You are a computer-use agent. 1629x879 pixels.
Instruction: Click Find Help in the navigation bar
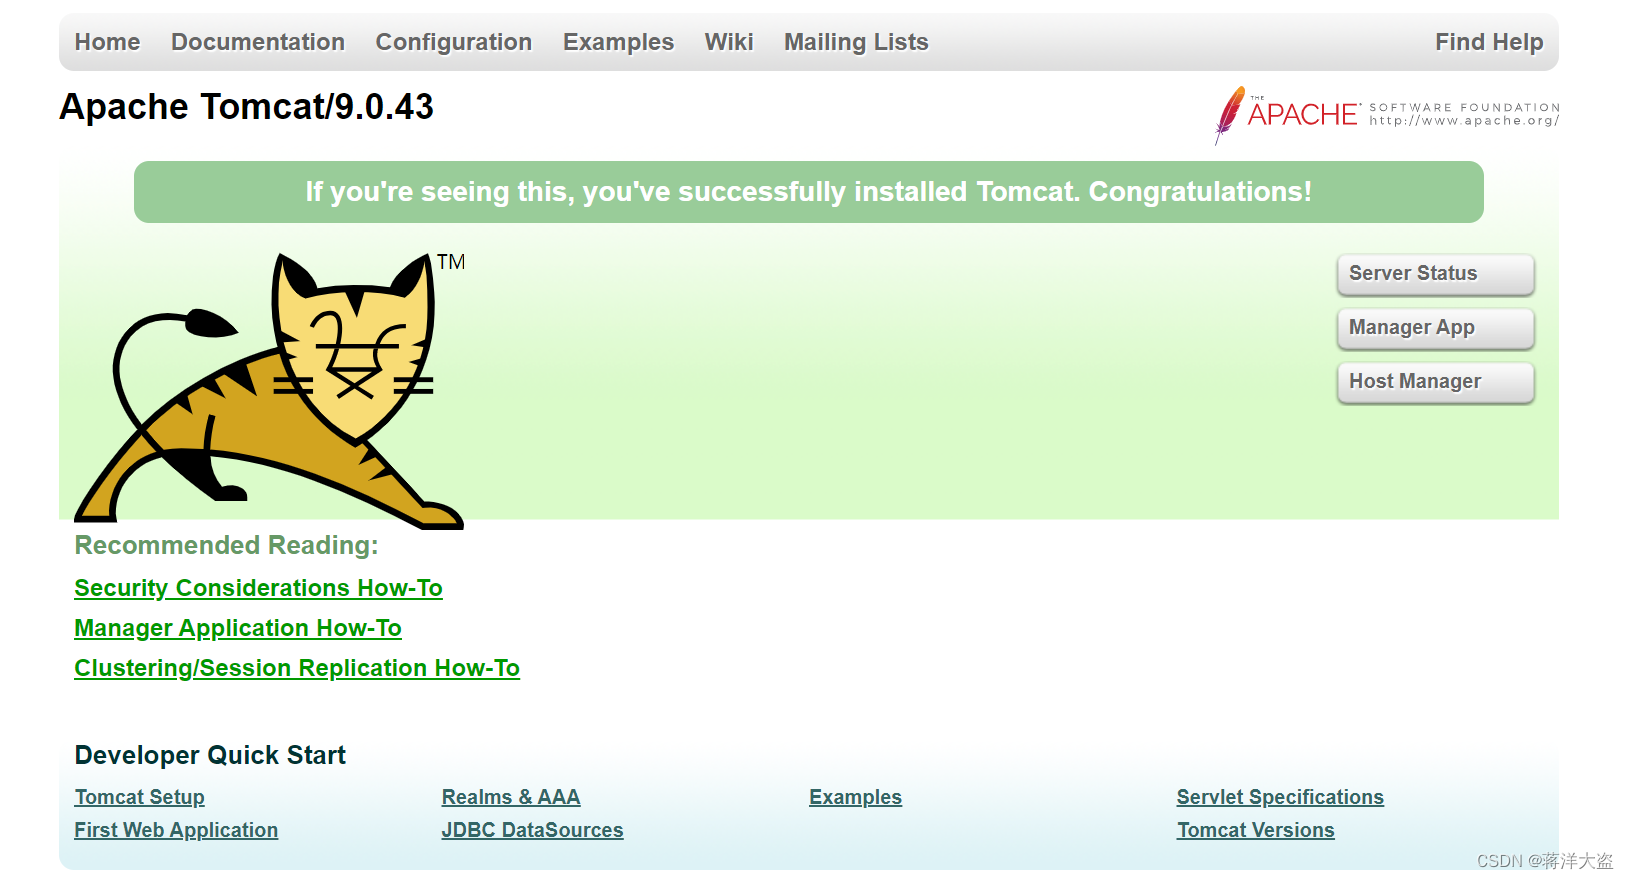1489,42
